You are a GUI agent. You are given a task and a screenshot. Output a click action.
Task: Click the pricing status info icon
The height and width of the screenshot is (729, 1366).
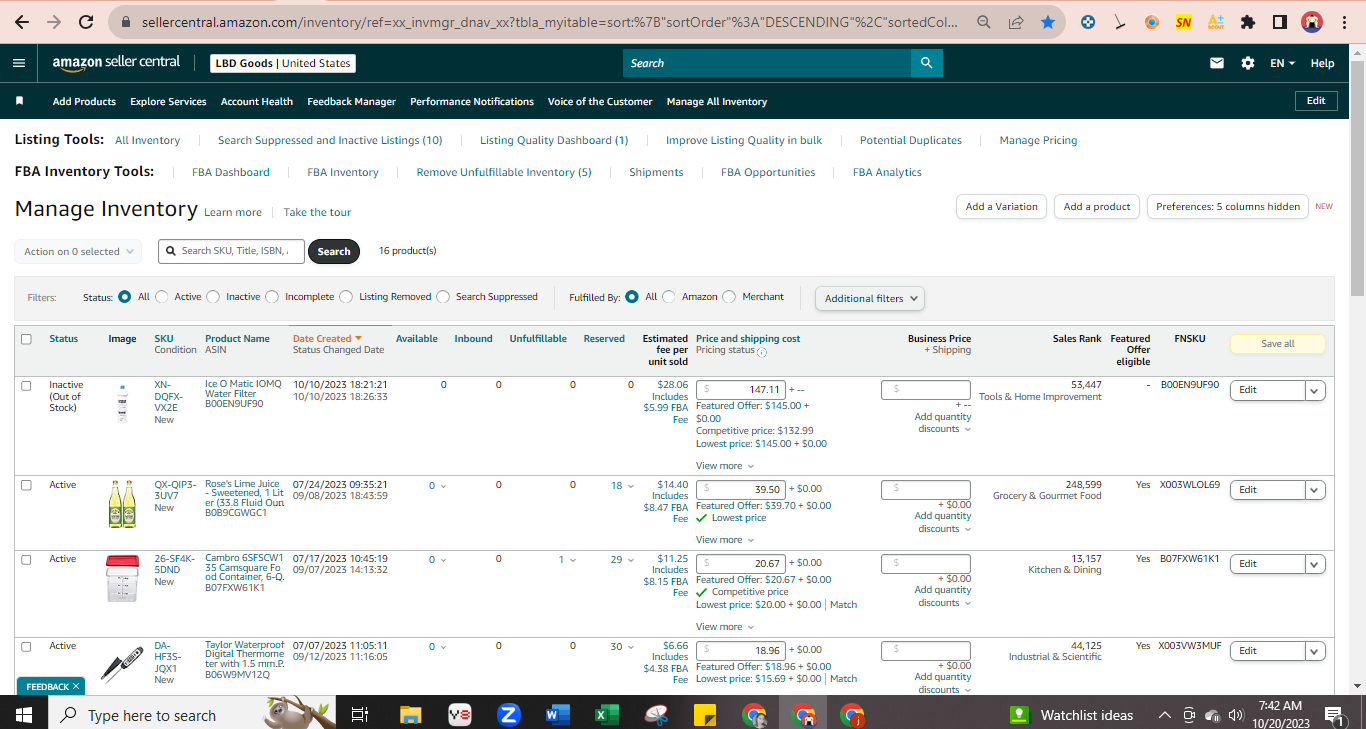click(x=762, y=352)
